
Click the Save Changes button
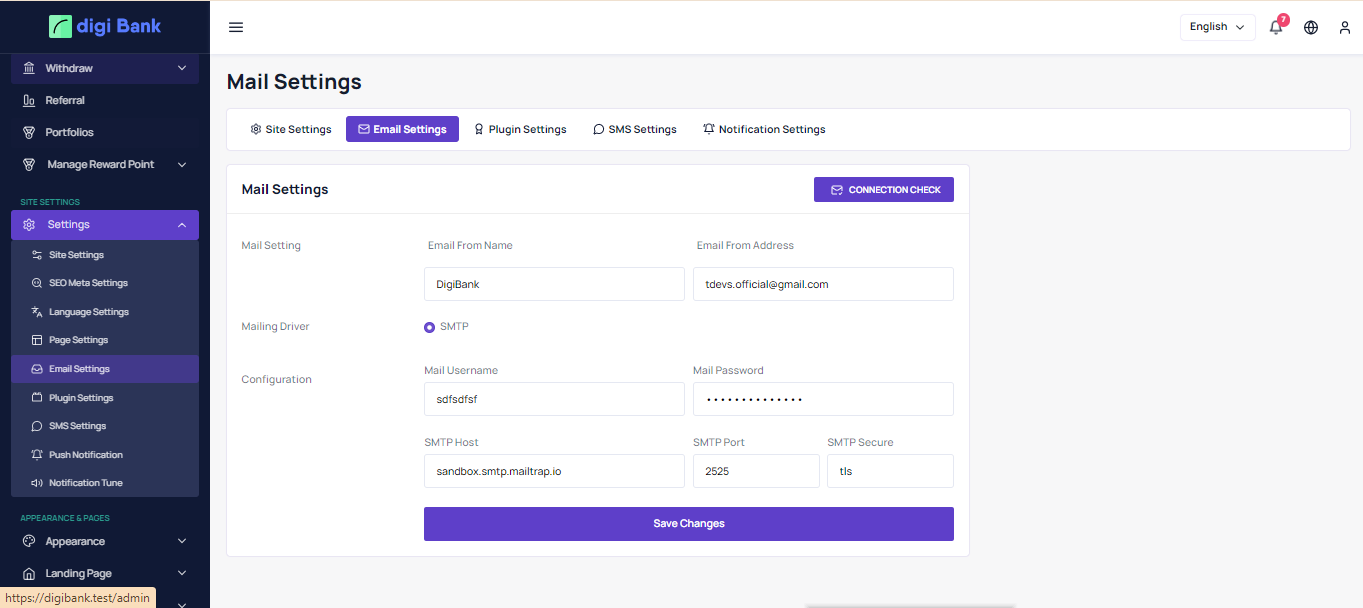point(688,524)
